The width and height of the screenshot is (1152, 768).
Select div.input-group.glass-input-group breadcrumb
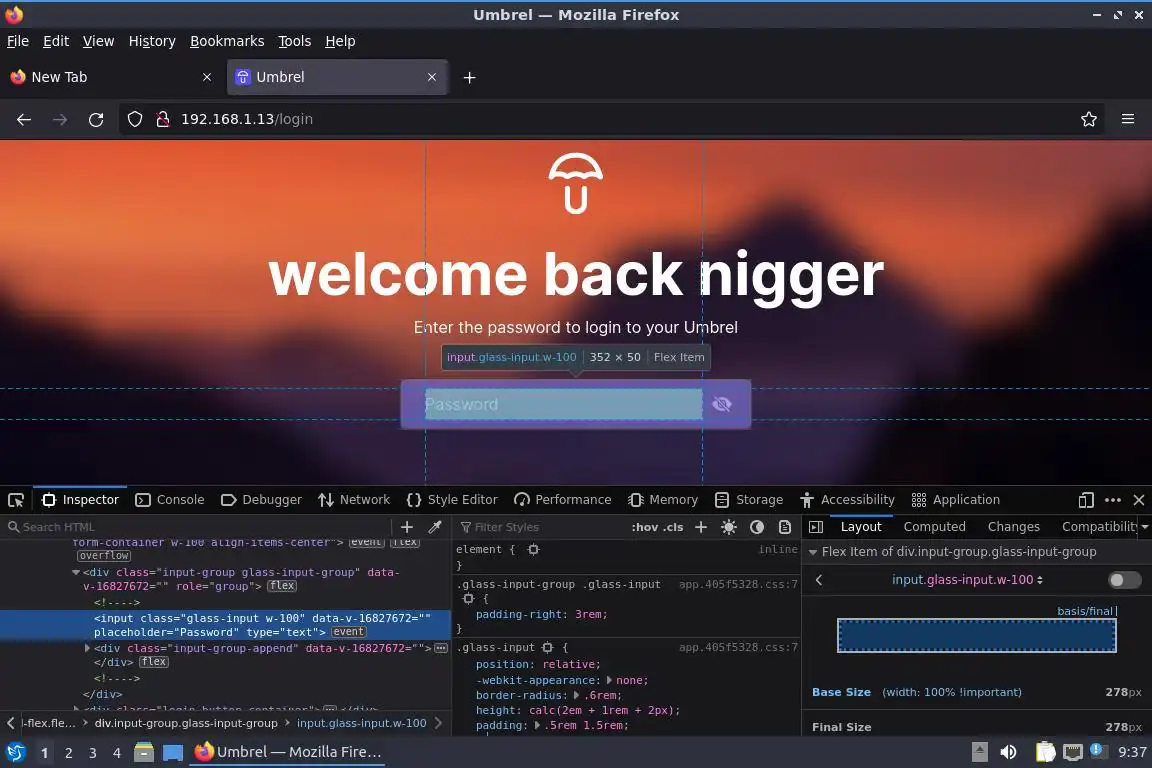tap(186, 723)
